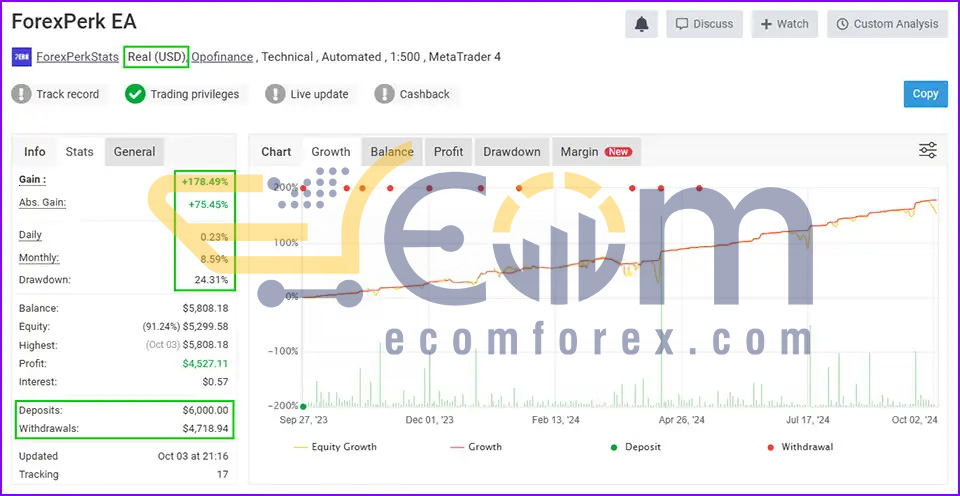This screenshot has height=496, width=960.
Task: Click the $4,718.94 Withdrawals value
Action: (x=205, y=429)
